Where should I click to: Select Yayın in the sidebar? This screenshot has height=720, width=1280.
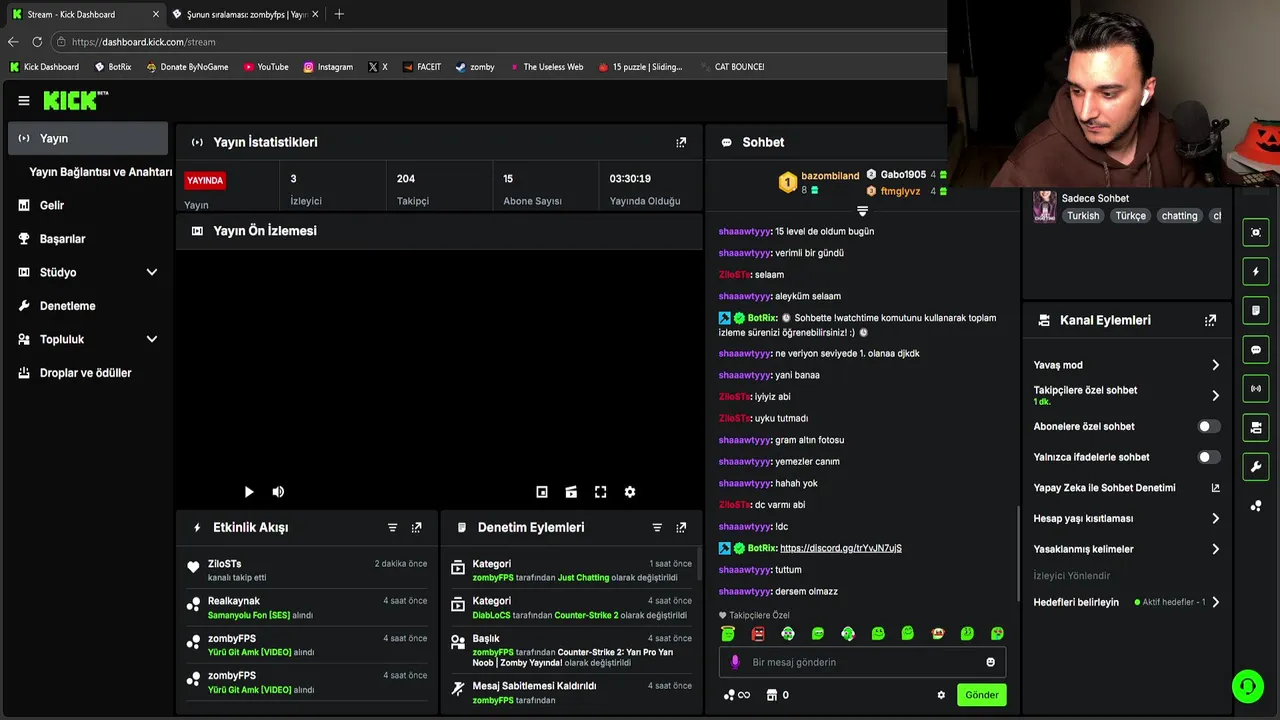tap(88, 138)
